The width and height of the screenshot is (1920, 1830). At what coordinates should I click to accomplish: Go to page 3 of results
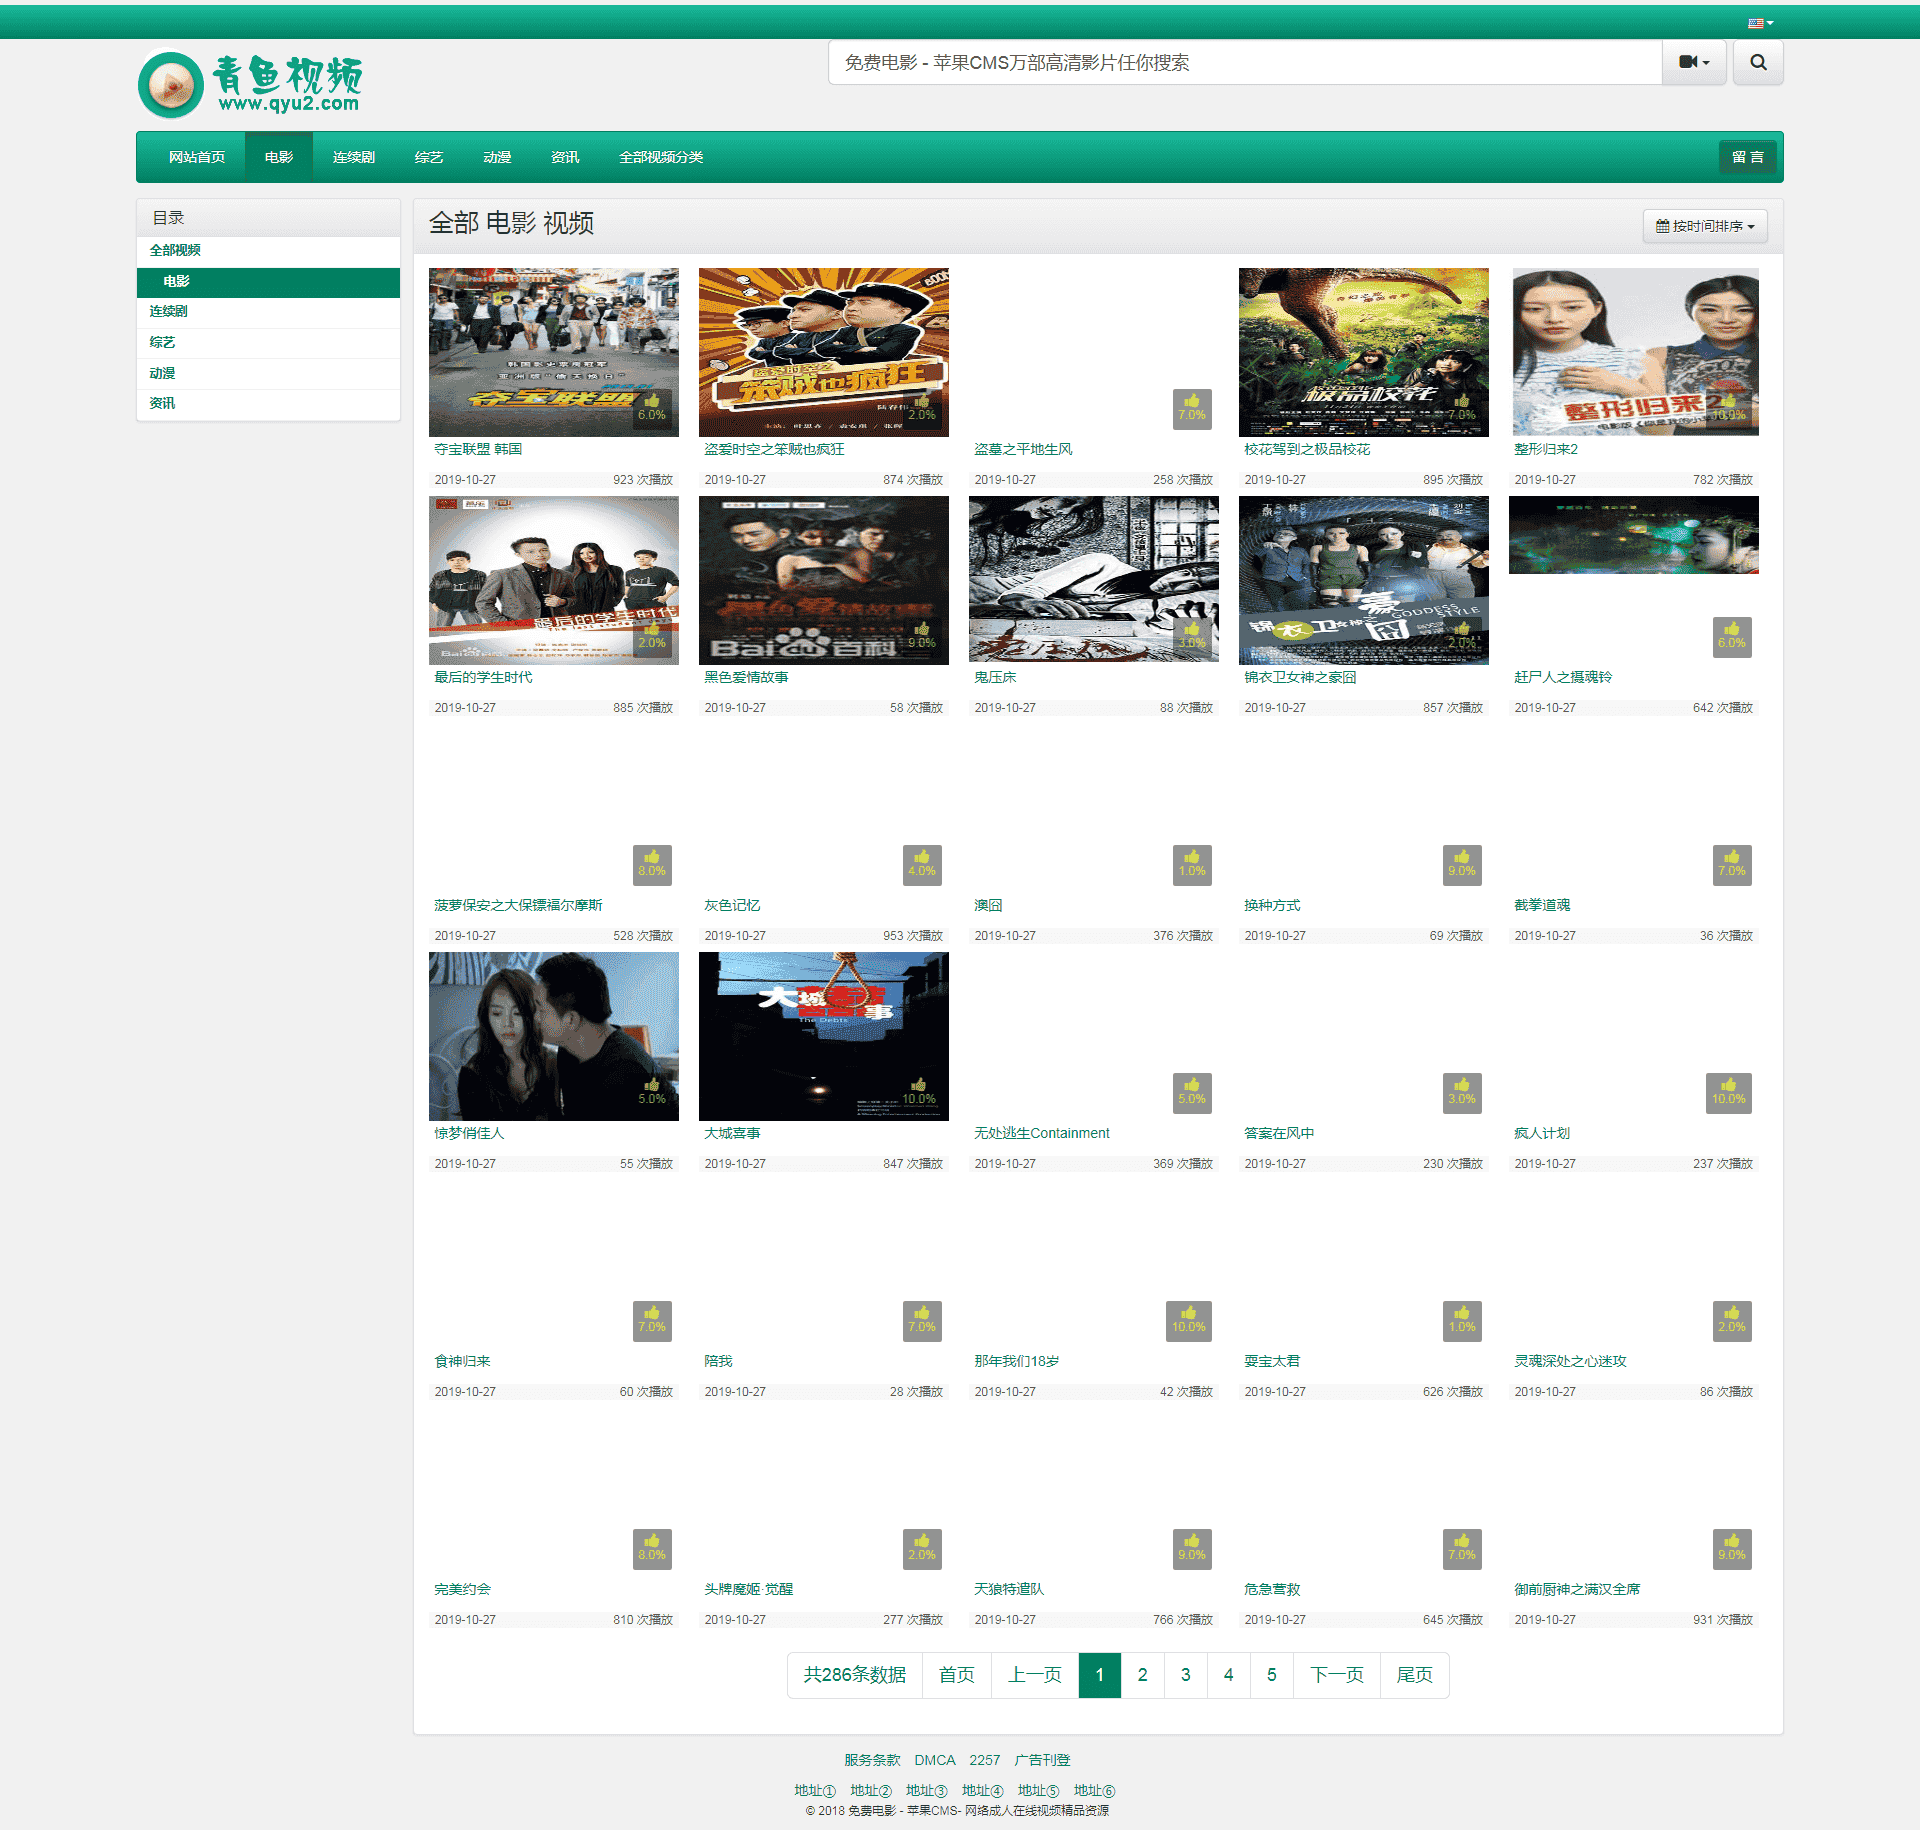click(1185, 1674)
